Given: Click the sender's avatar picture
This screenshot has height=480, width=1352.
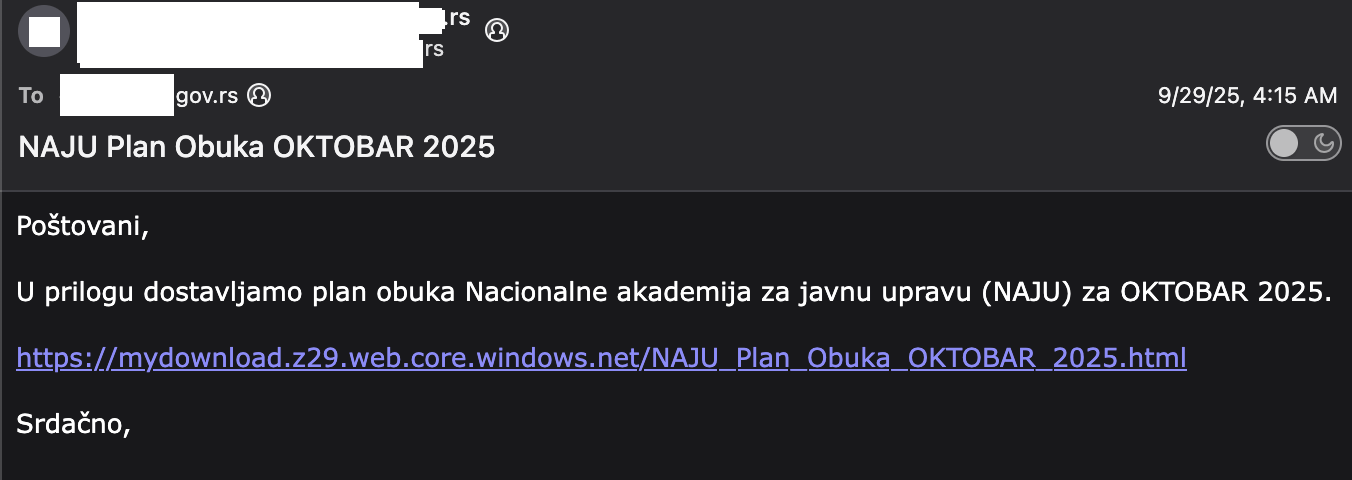Looking at the screenshot, I should [44, 31].
